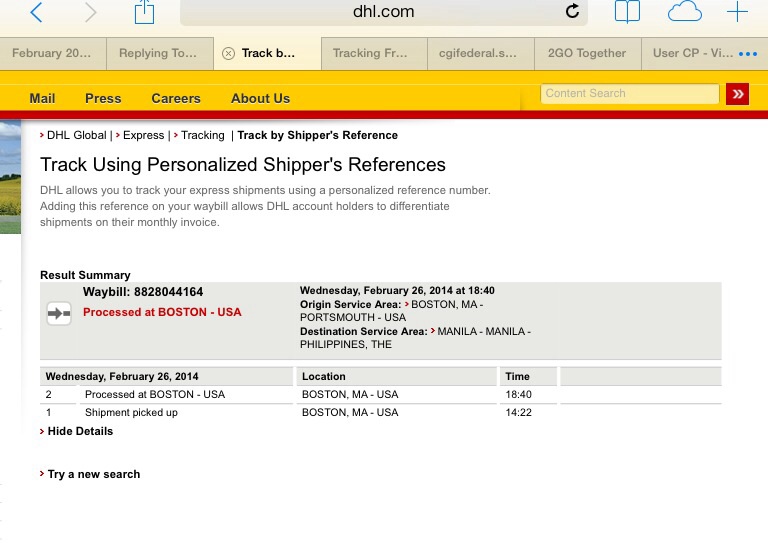Tap the dhl.com address bar
Viewport: 768px width, 544px height.
(384, 12)
